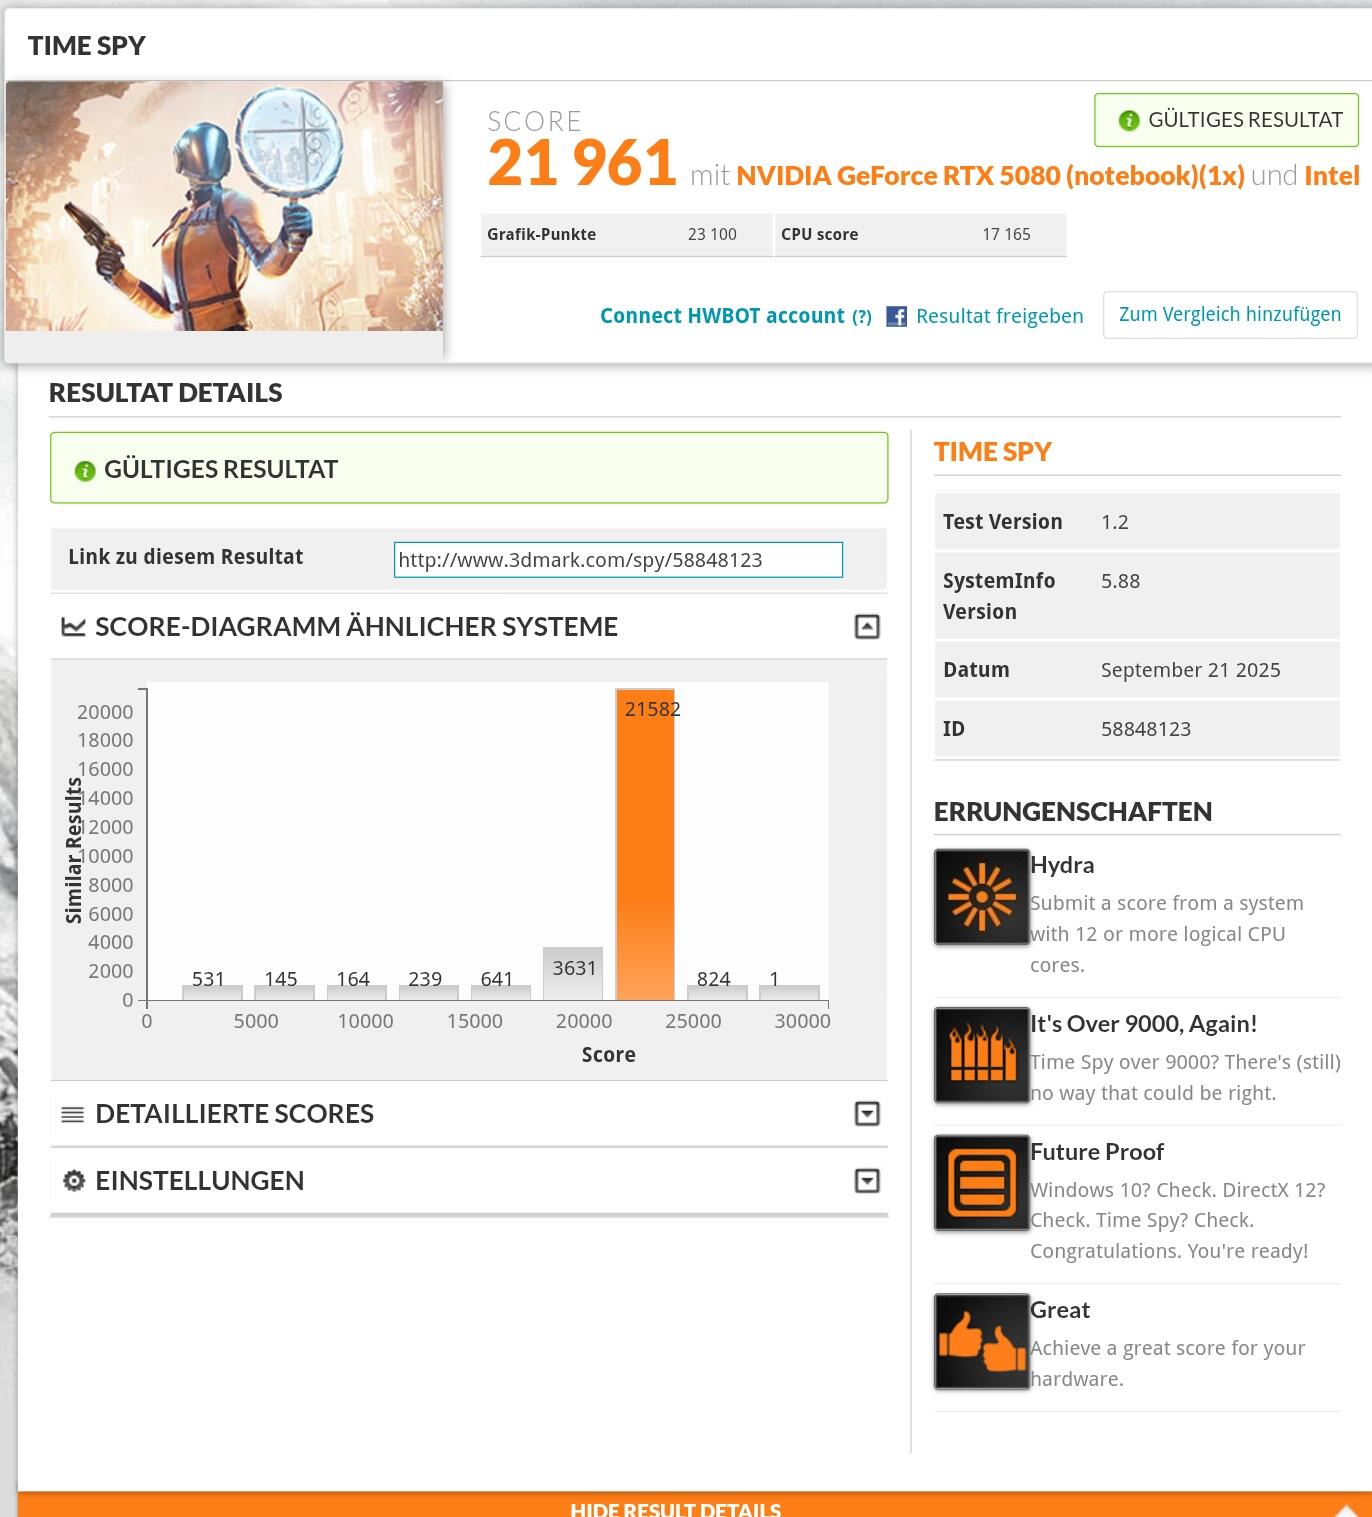Click the Great achievement title

pos(1060,1310)
